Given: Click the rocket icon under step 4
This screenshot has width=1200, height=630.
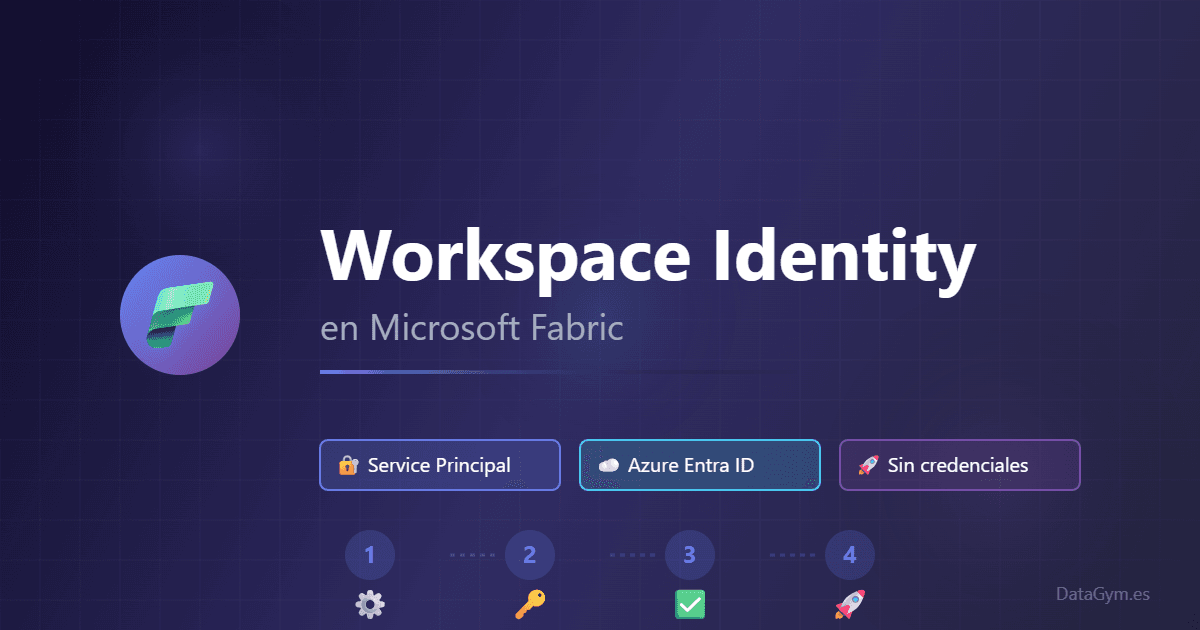Looking at the screenshot, I should (x=850, y=604).
